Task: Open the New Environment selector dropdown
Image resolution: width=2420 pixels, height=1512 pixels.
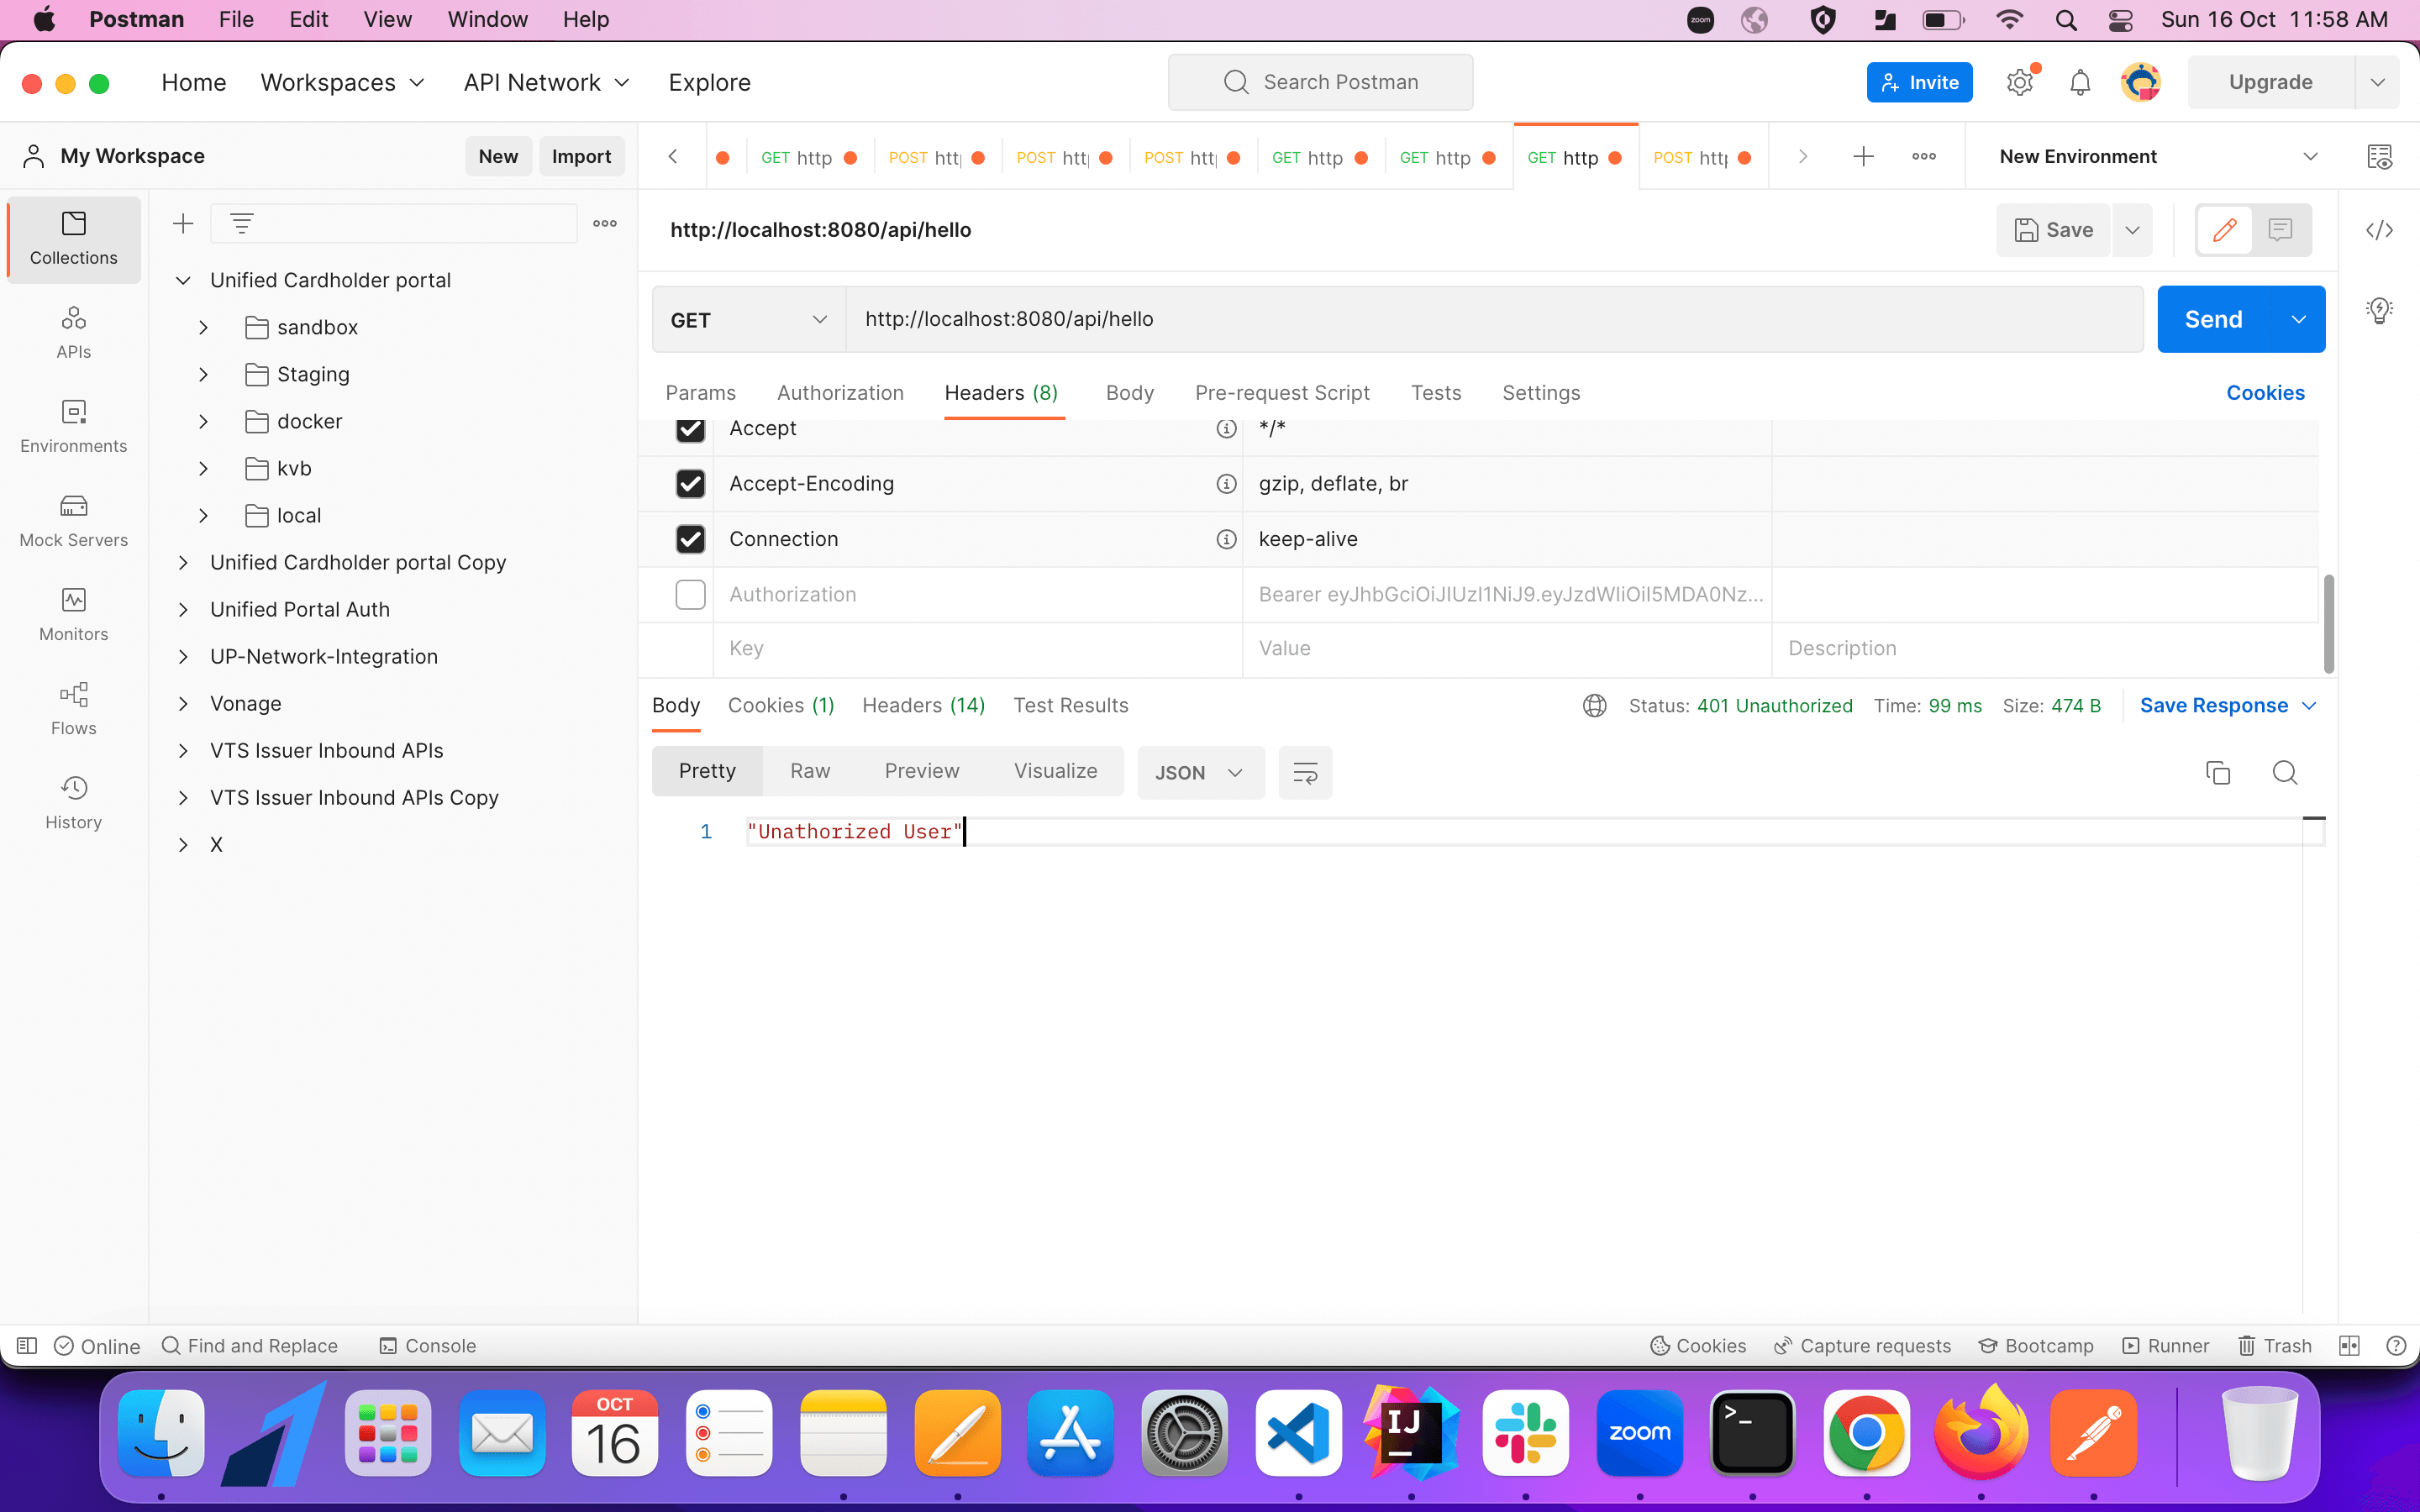Action: 2158,156
